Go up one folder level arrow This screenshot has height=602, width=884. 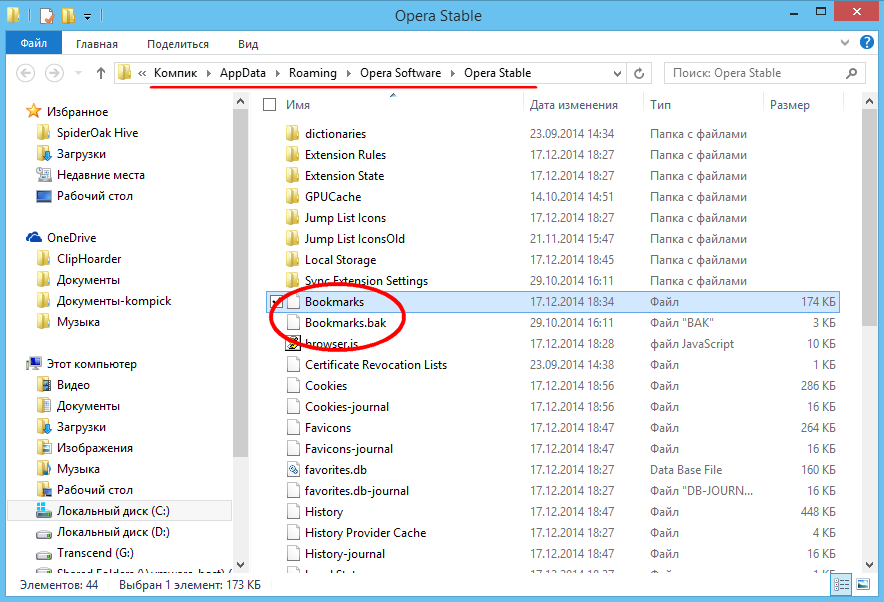point(101,73)
